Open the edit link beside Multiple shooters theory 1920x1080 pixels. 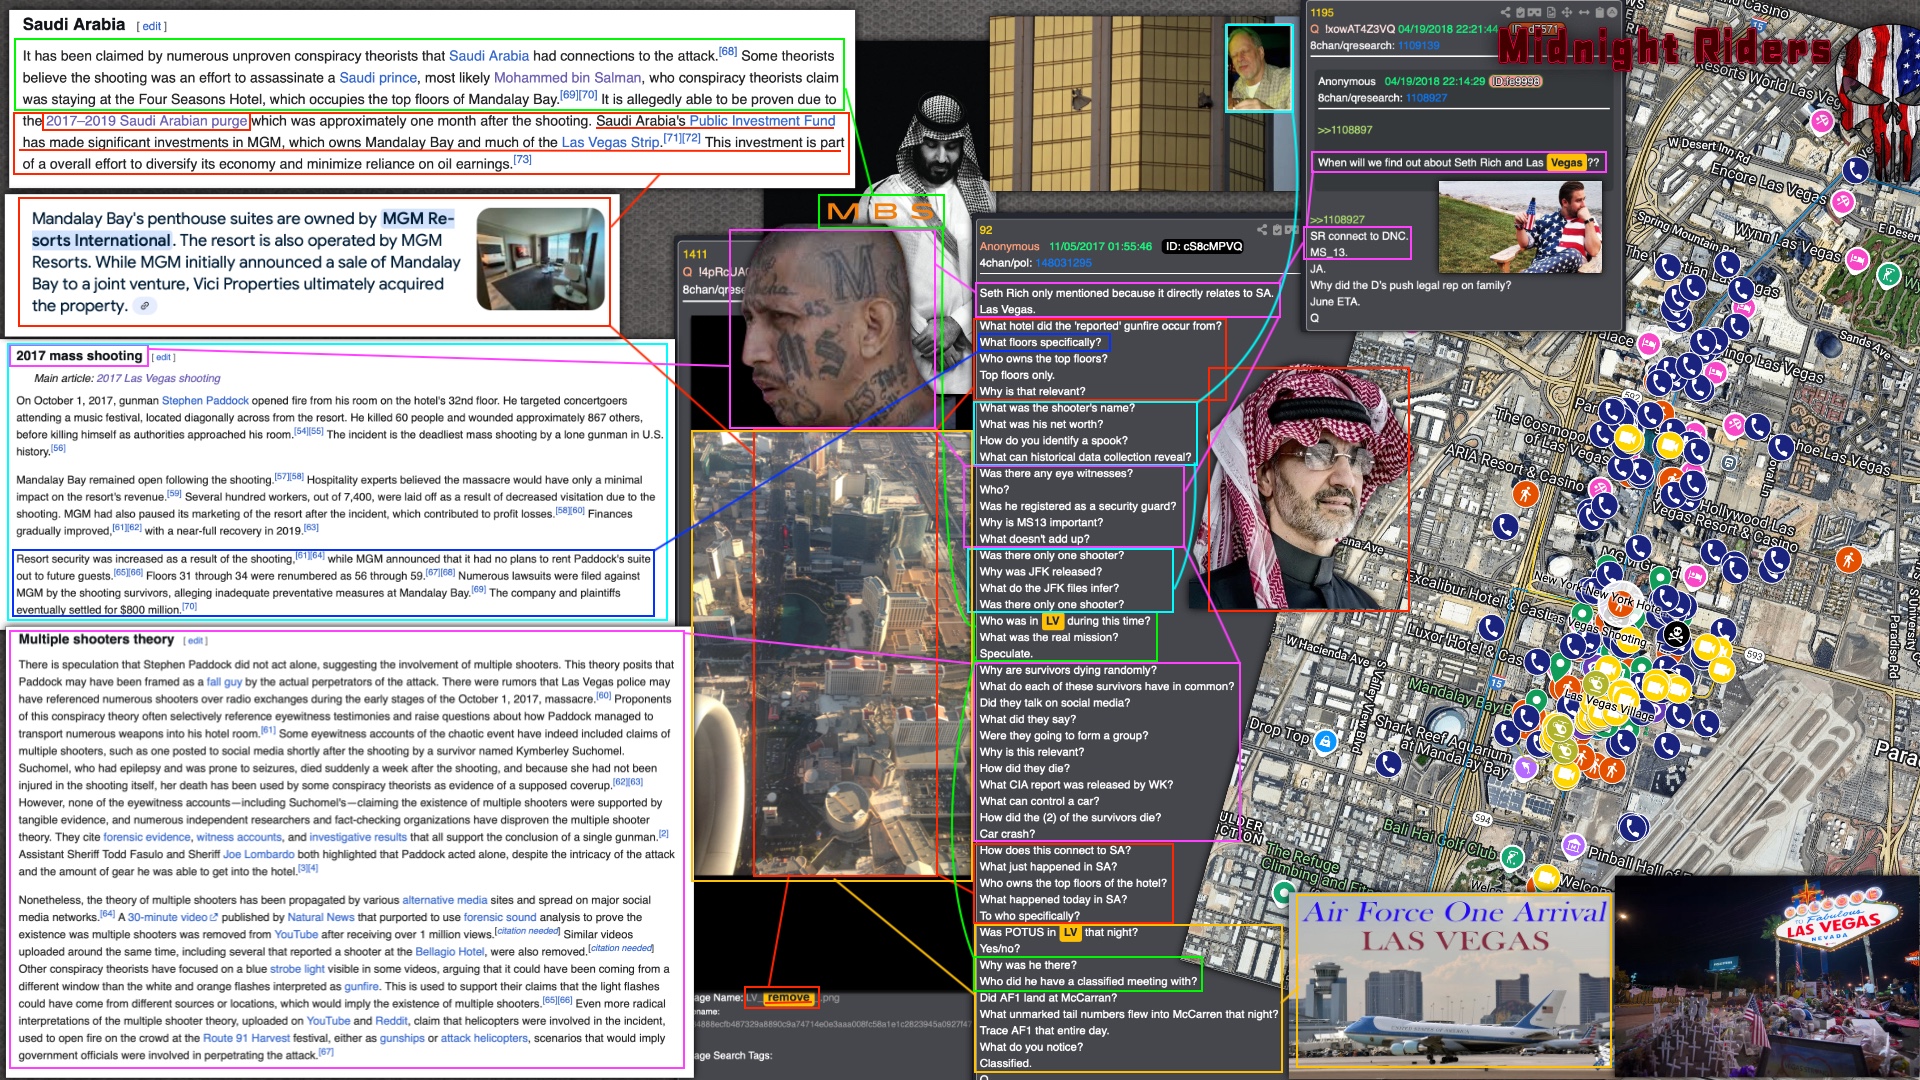coord(195,641)
